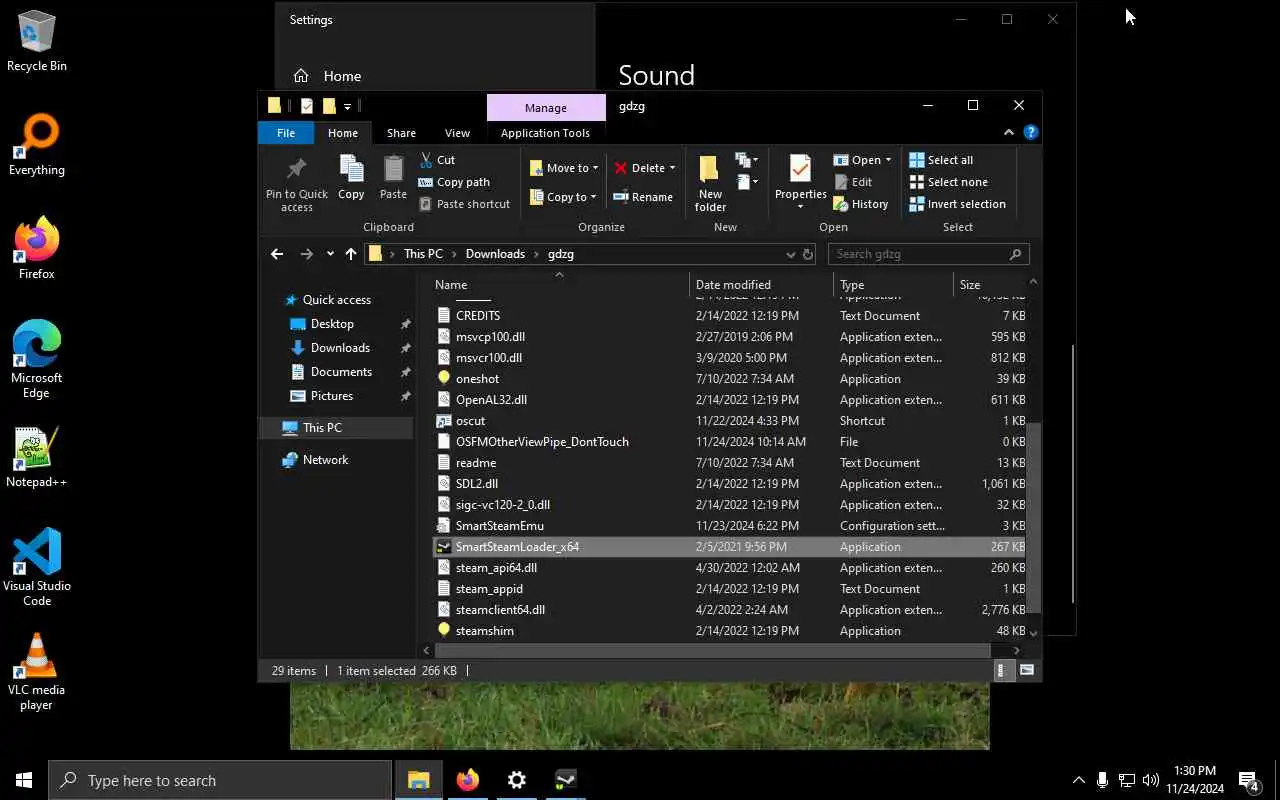
Task: Click Downloads in address breadcrumb
Action: point(495,254)
